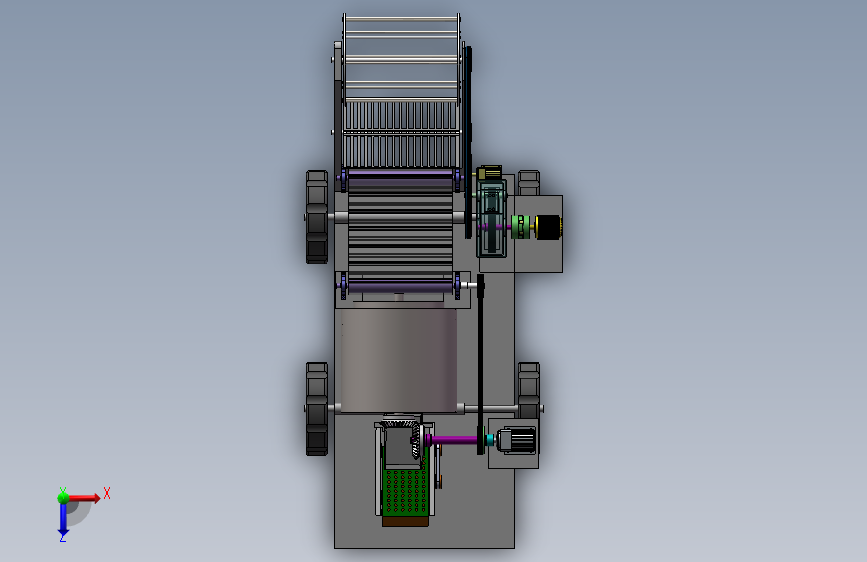
Task: Select the lower purple conveyor roller
Action: [x=400, y=287]
